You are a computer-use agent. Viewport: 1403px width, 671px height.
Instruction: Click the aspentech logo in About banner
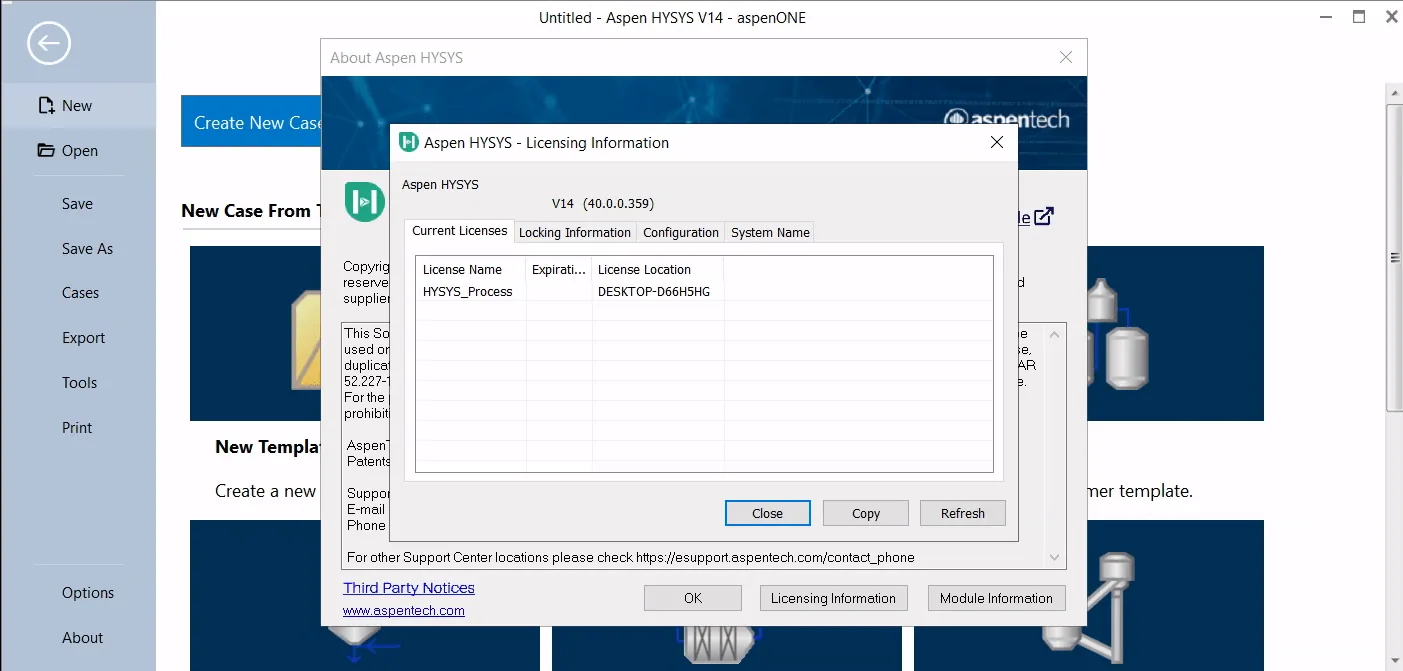[1007, 119]
